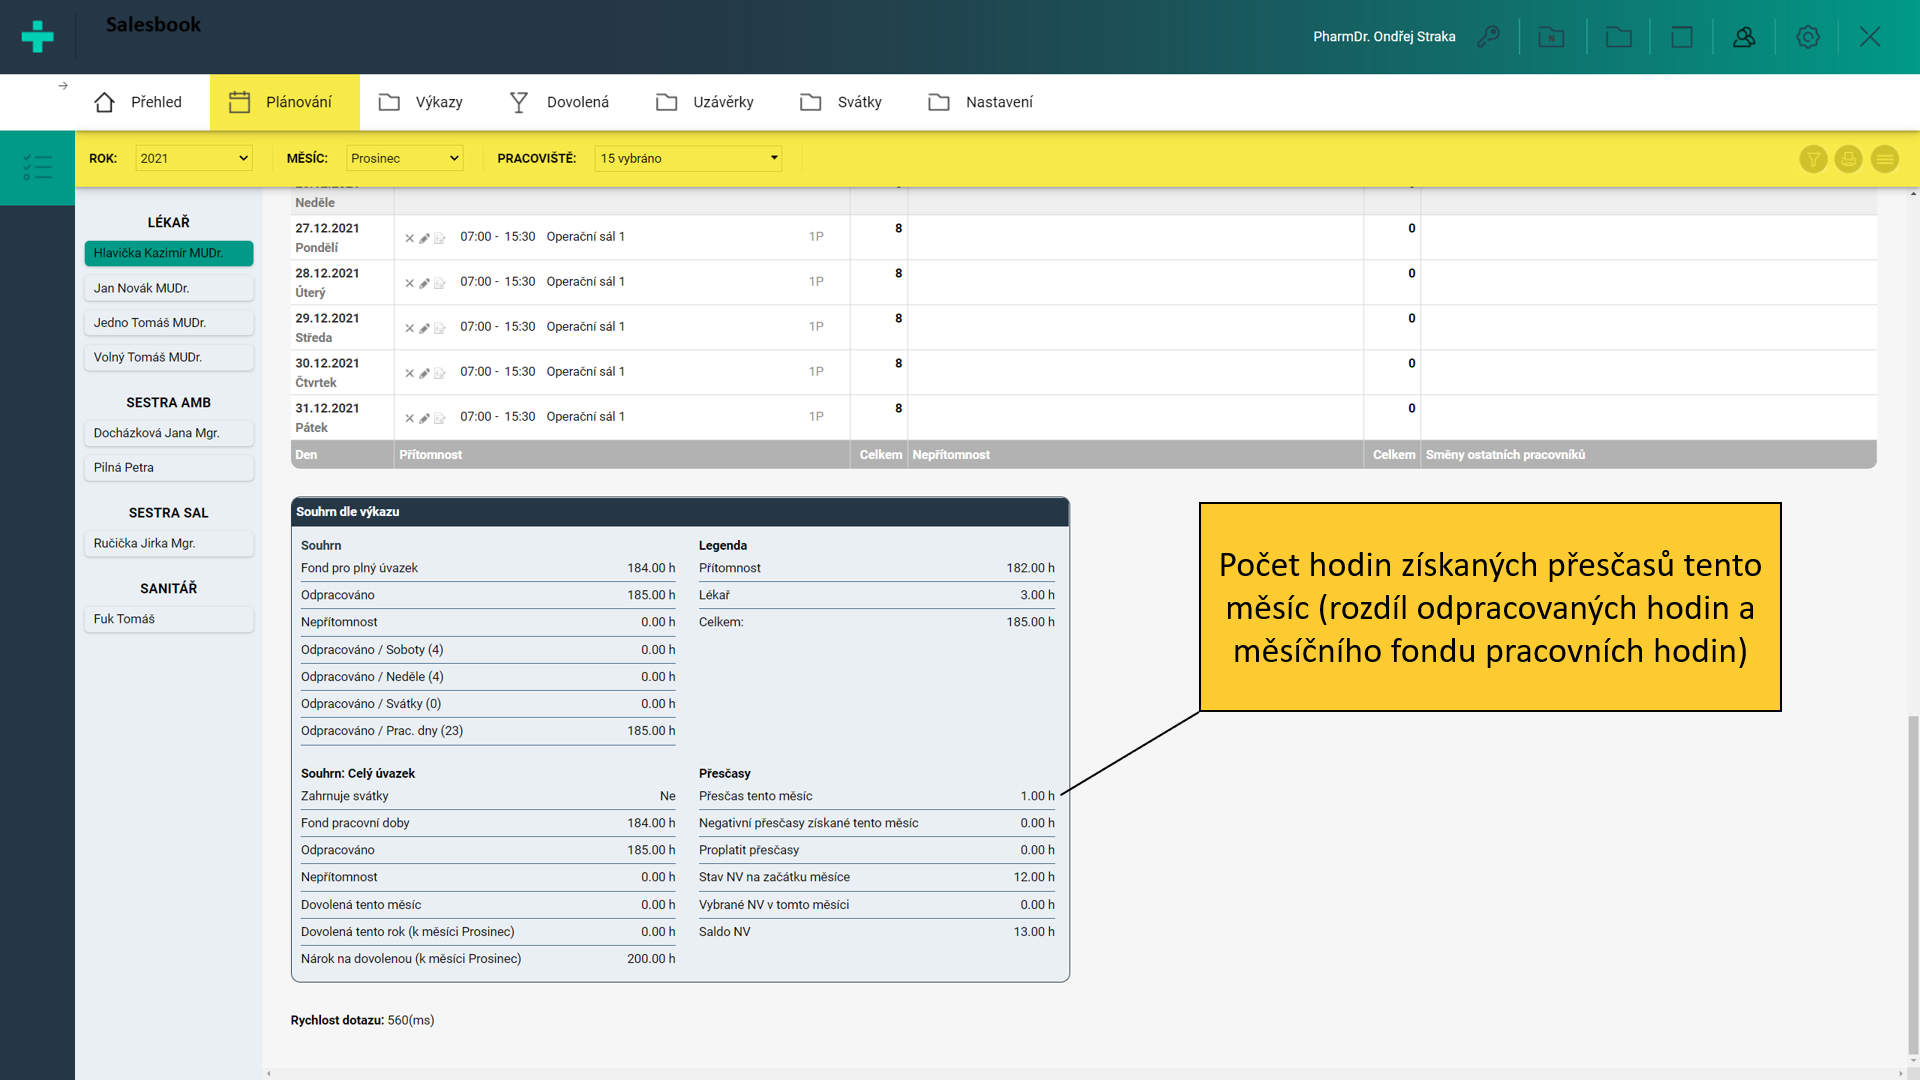Delete the 29.12.2021 shift with X icon
This screenshot has height=1080, width=1920.
point(409,328)
